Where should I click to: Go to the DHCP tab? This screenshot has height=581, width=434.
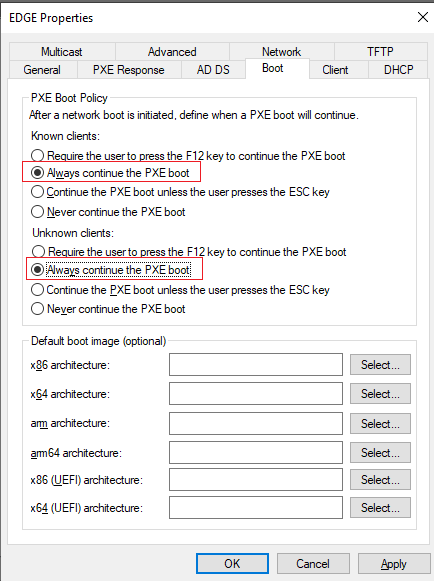(x=398, y=70)
